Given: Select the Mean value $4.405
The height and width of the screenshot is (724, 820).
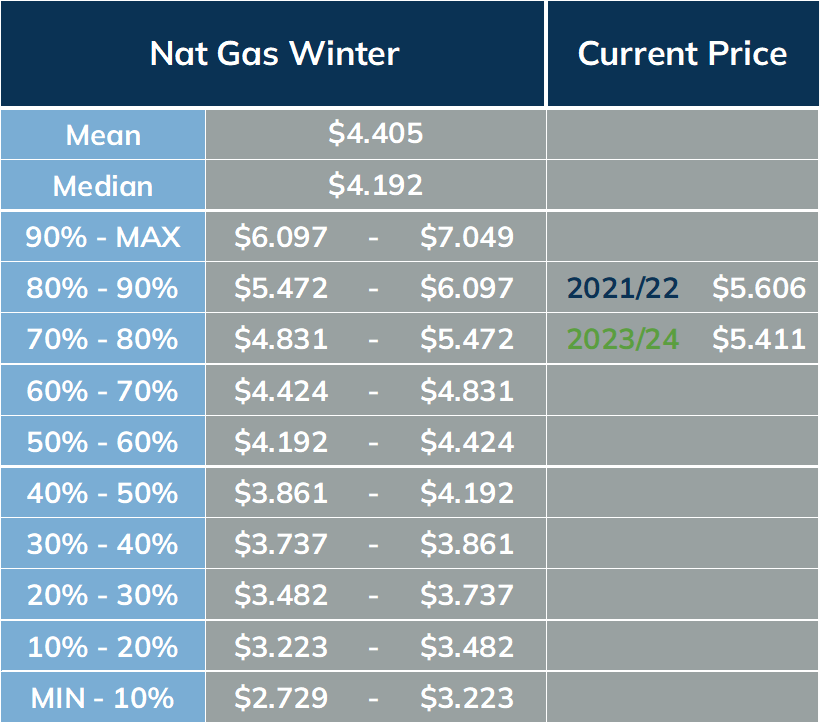Looking at the screenshot, I should point(375,133).
